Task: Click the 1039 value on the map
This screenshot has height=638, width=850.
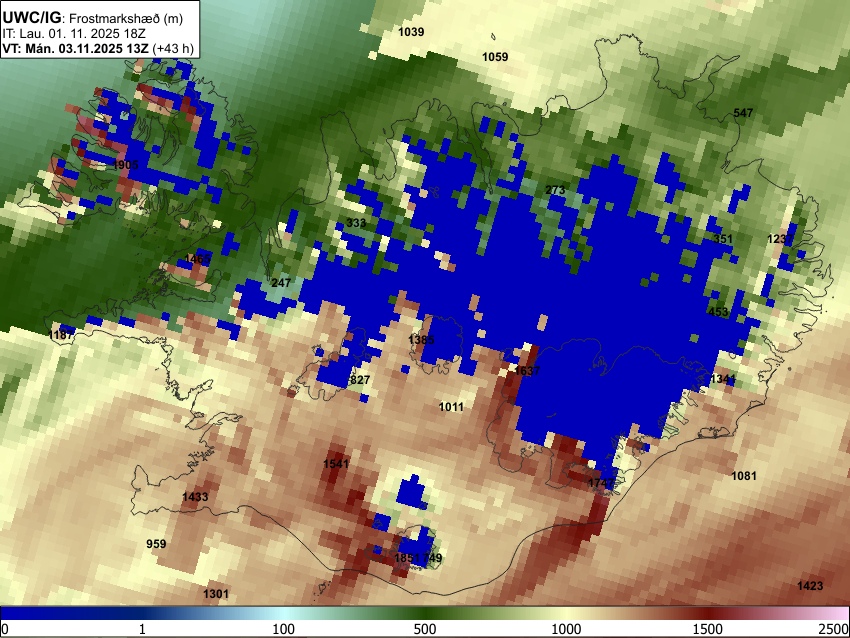Action: point(411,32)
